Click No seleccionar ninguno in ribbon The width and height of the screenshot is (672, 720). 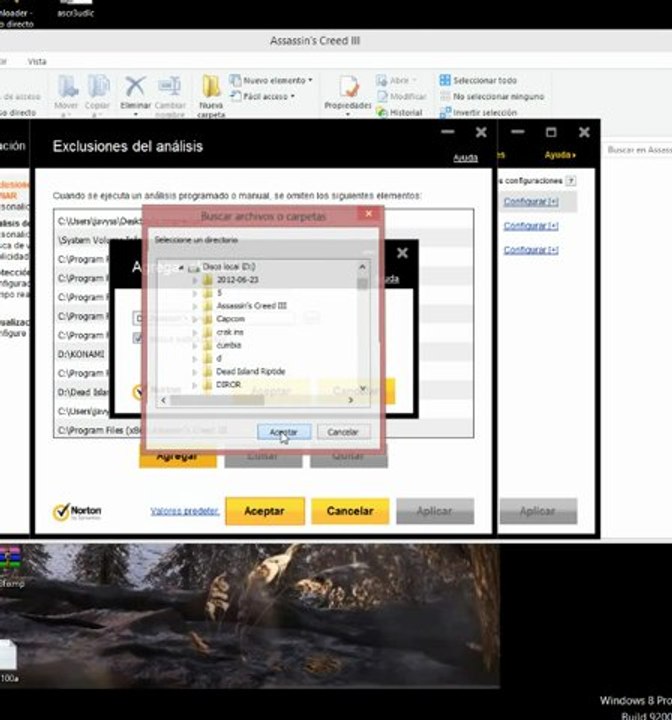pyautogui.click(x=491, y=96)
